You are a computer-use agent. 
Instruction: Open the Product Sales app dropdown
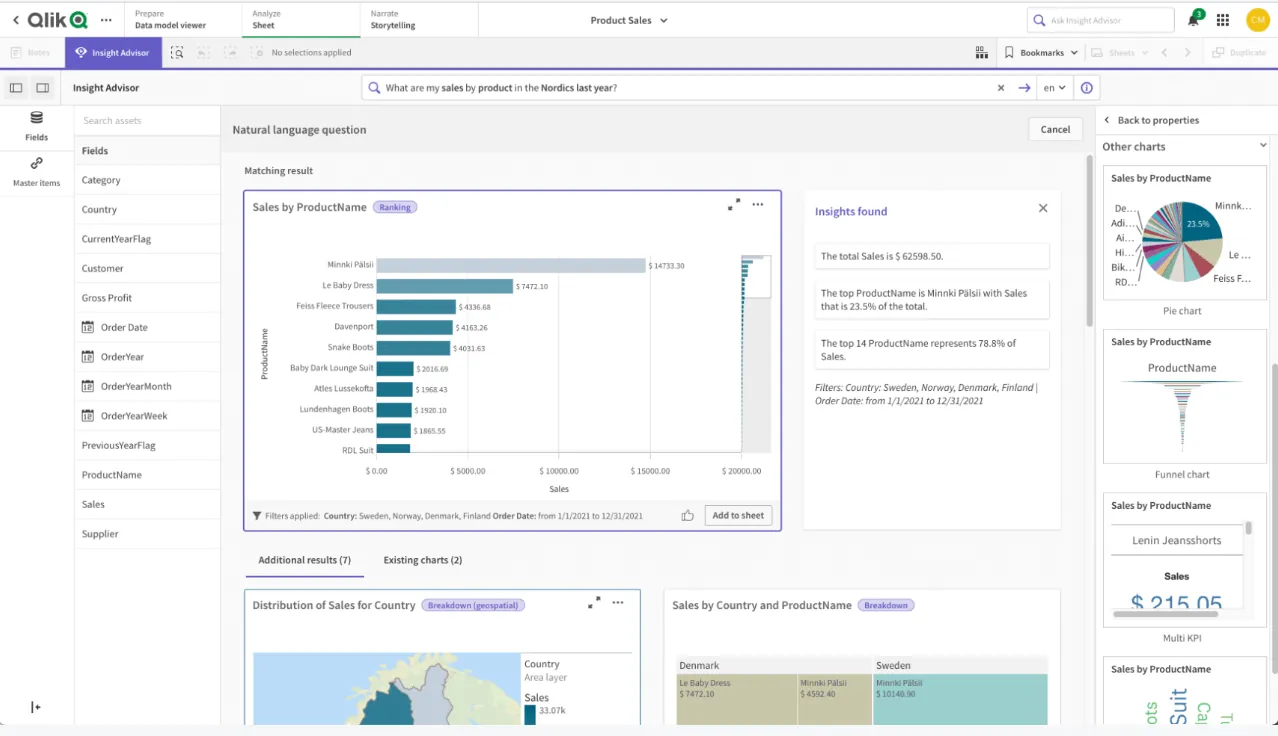[x=628, y=20]
